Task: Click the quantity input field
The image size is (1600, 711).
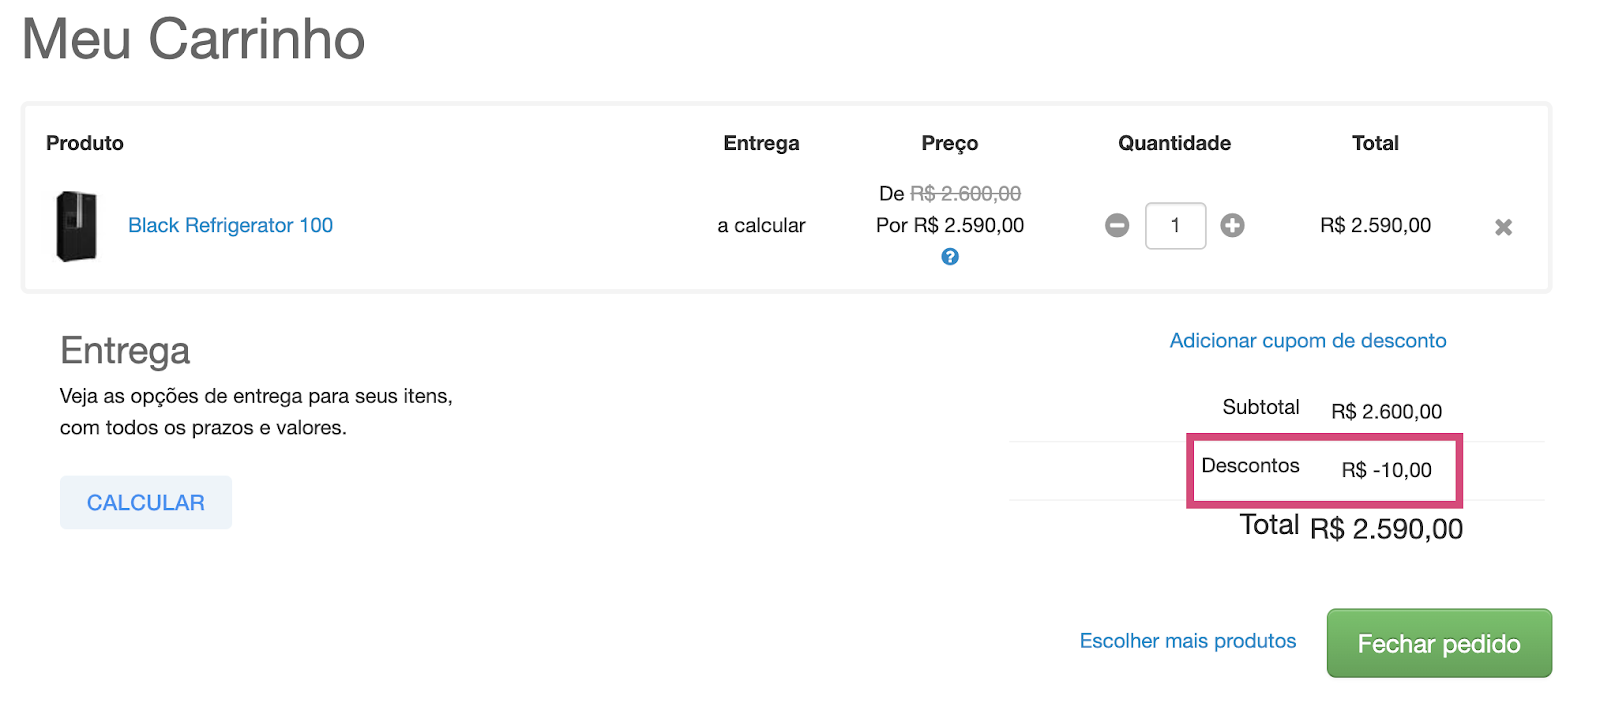Action: [1175, 226]
